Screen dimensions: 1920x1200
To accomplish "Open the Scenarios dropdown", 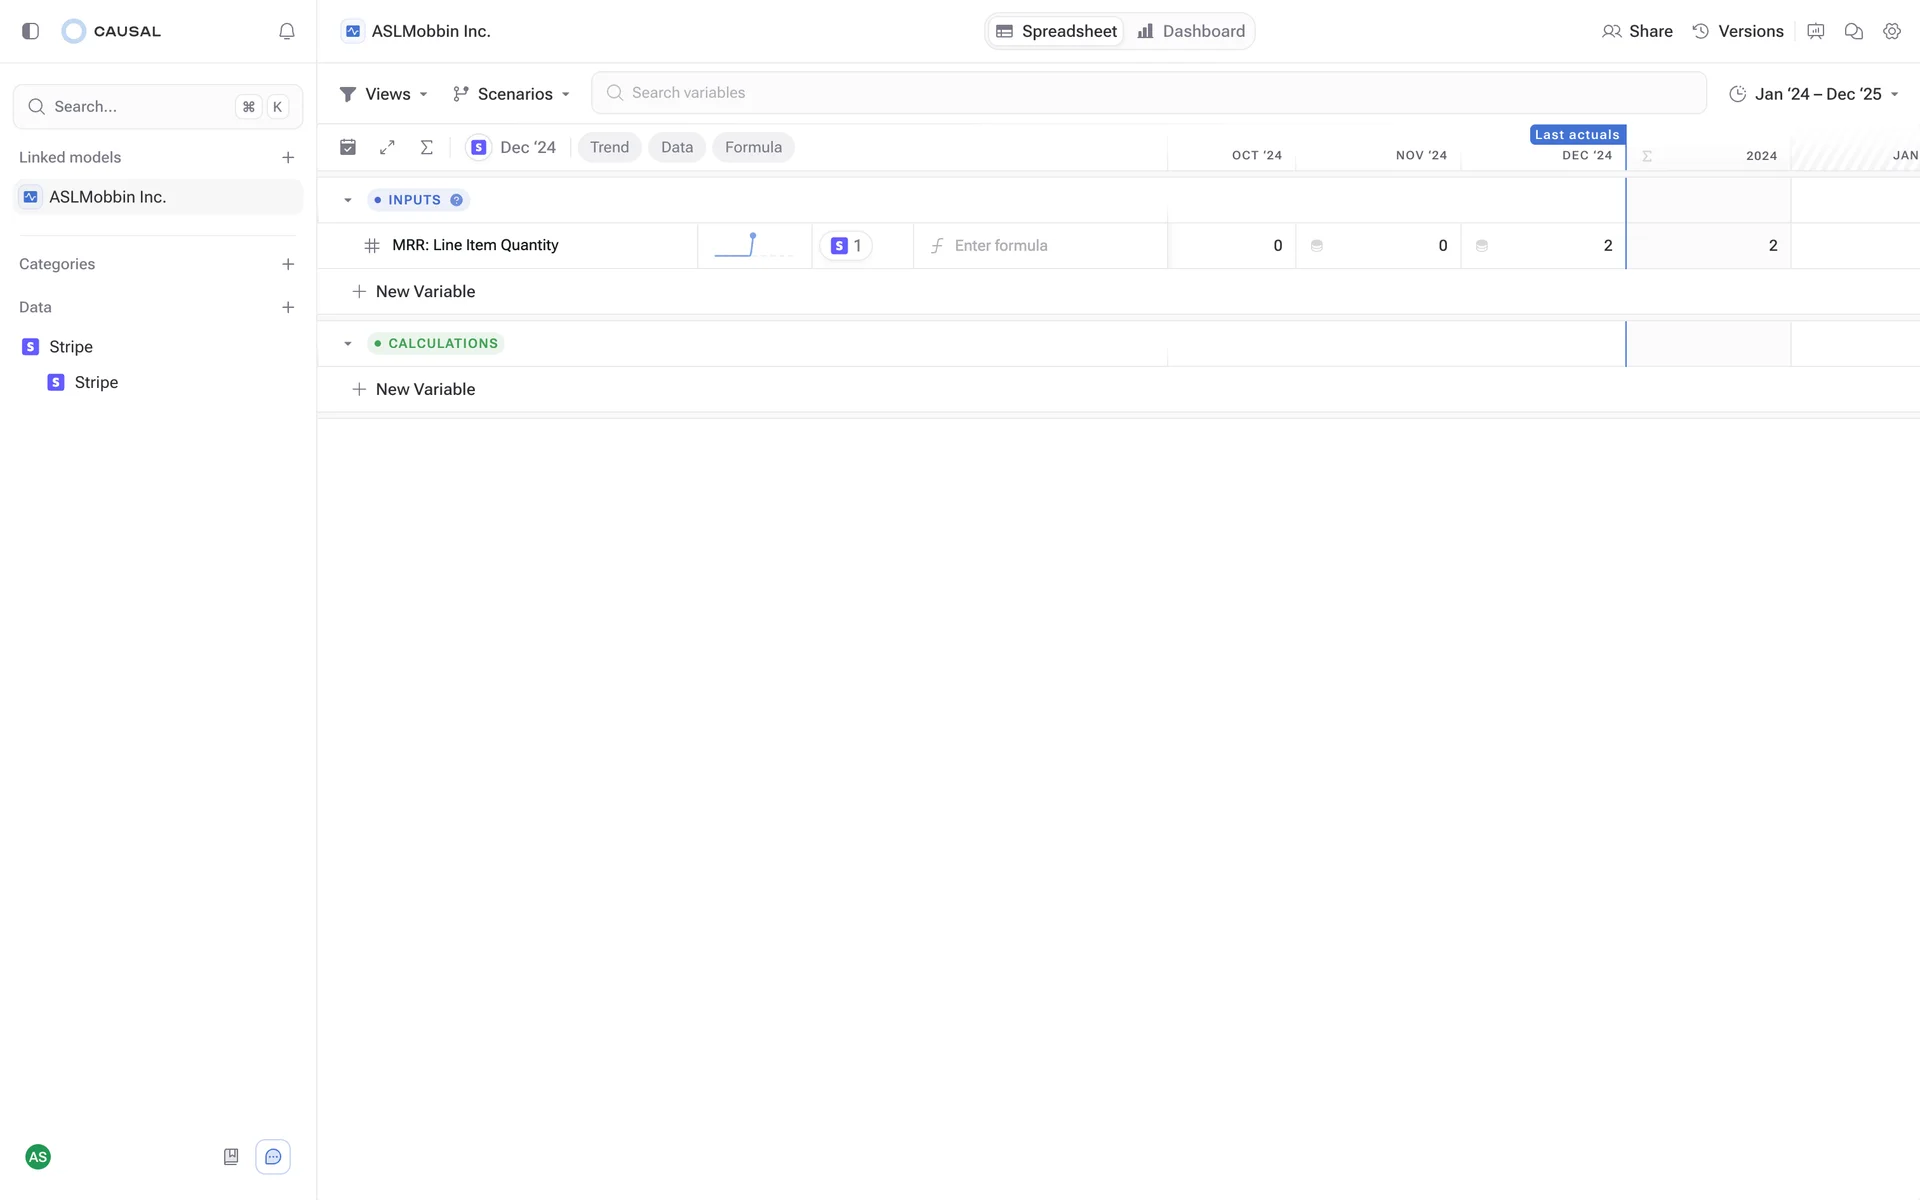I will (x=511, y=94).
